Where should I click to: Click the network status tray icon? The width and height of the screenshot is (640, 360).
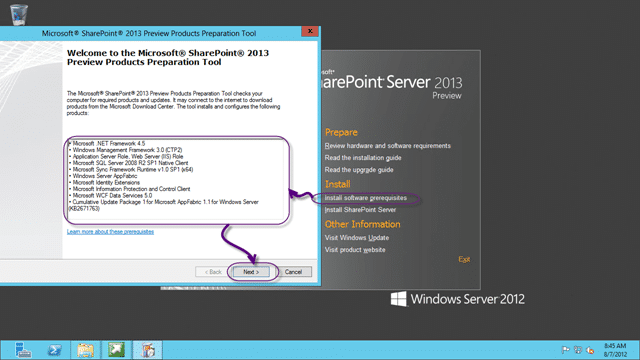(x=578, y=350)
